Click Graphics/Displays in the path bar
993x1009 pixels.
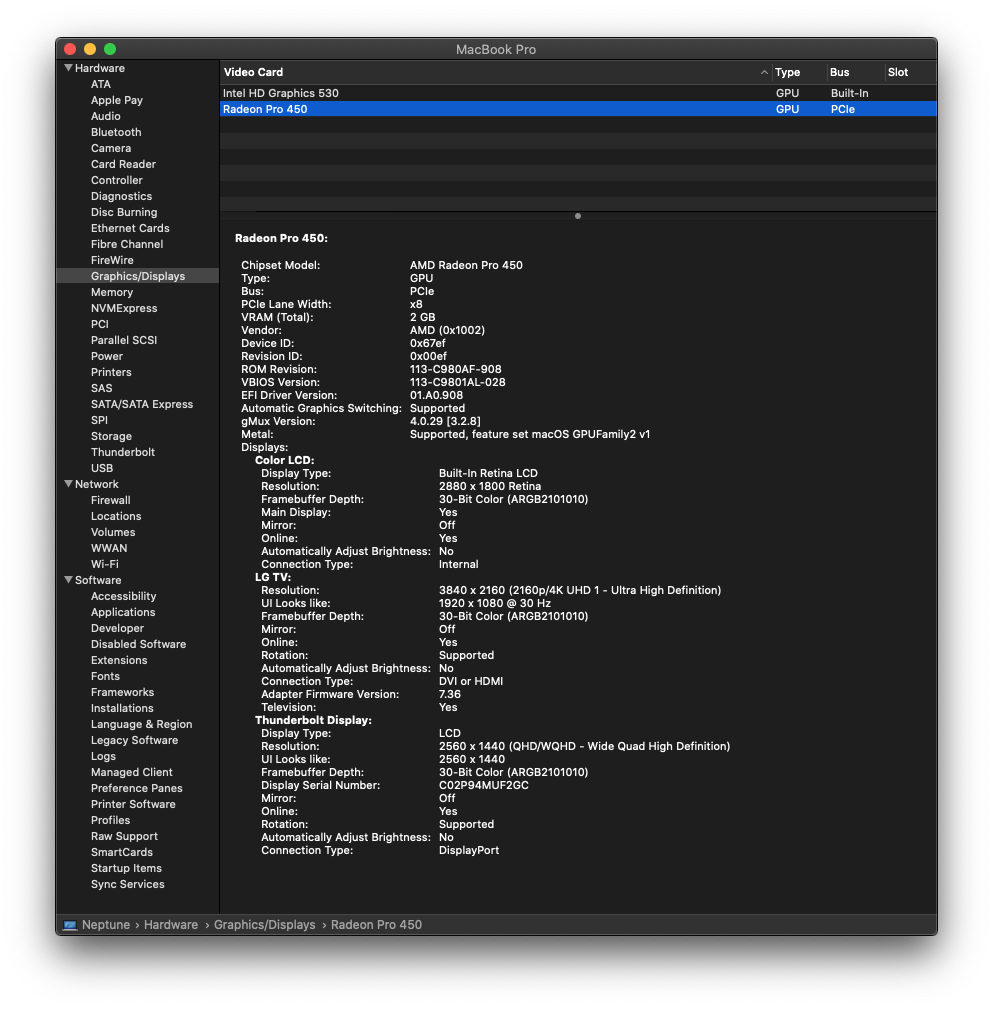point(264,925)
